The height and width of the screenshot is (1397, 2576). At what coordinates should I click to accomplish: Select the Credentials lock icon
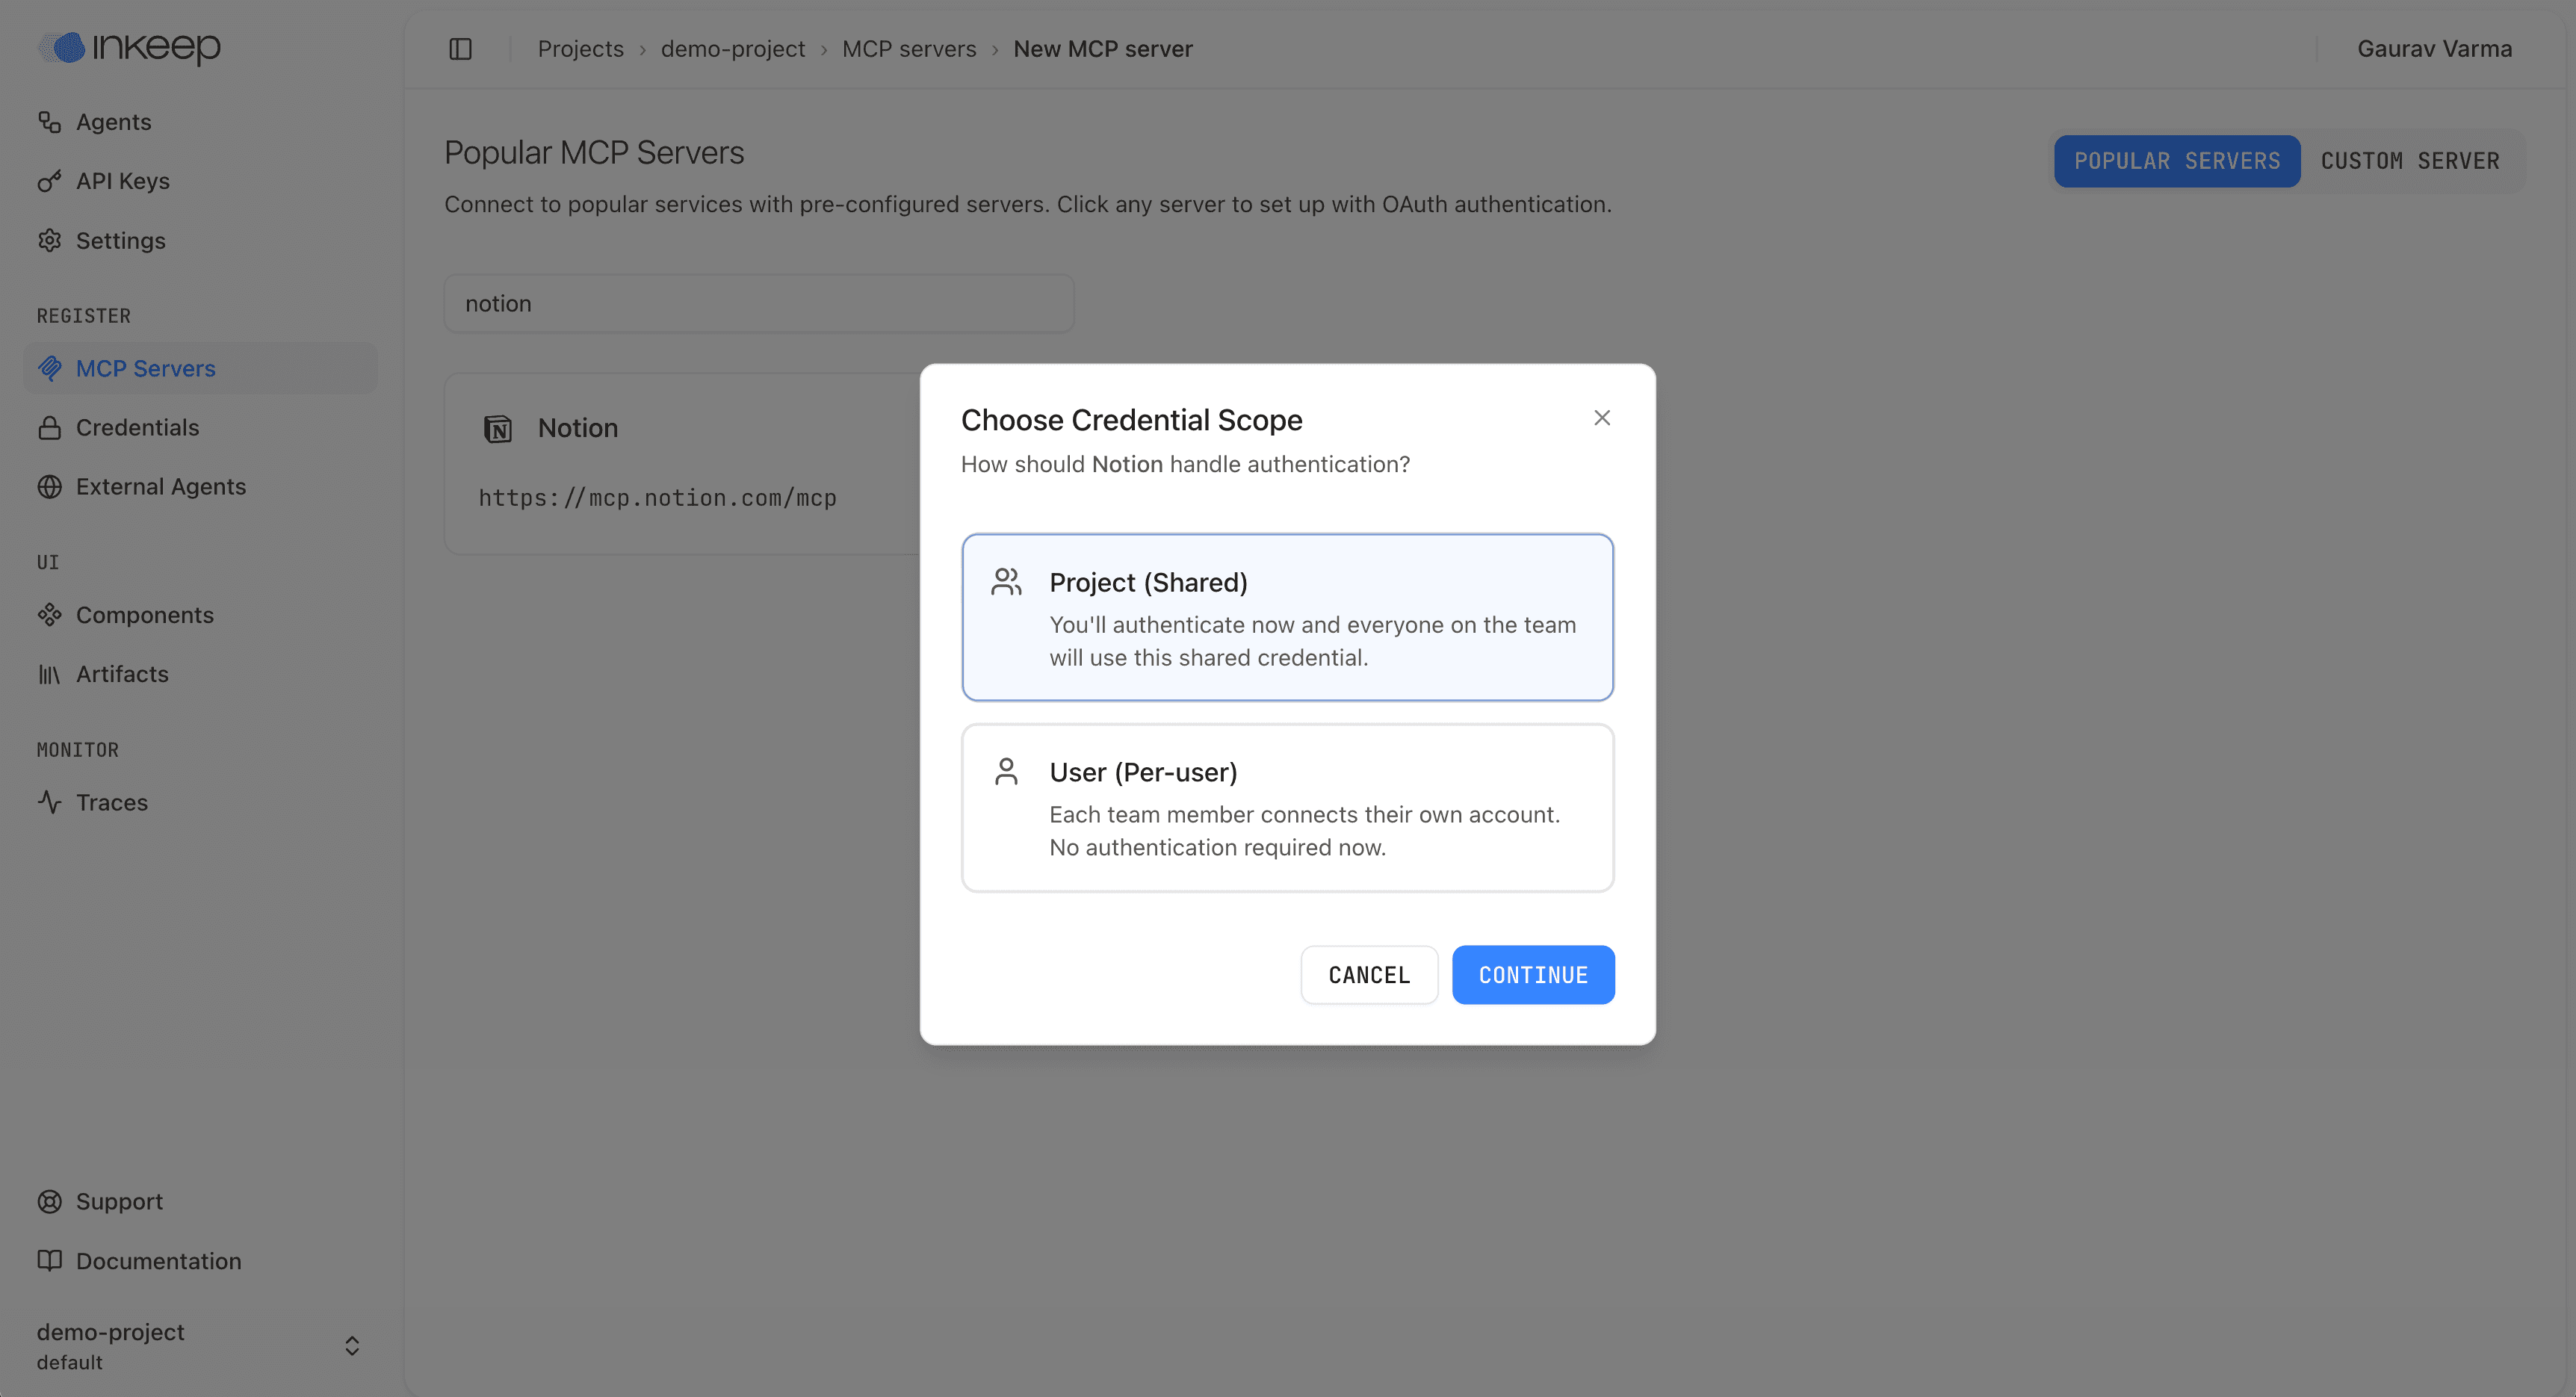pyautogui.click(x=49, y=427)
